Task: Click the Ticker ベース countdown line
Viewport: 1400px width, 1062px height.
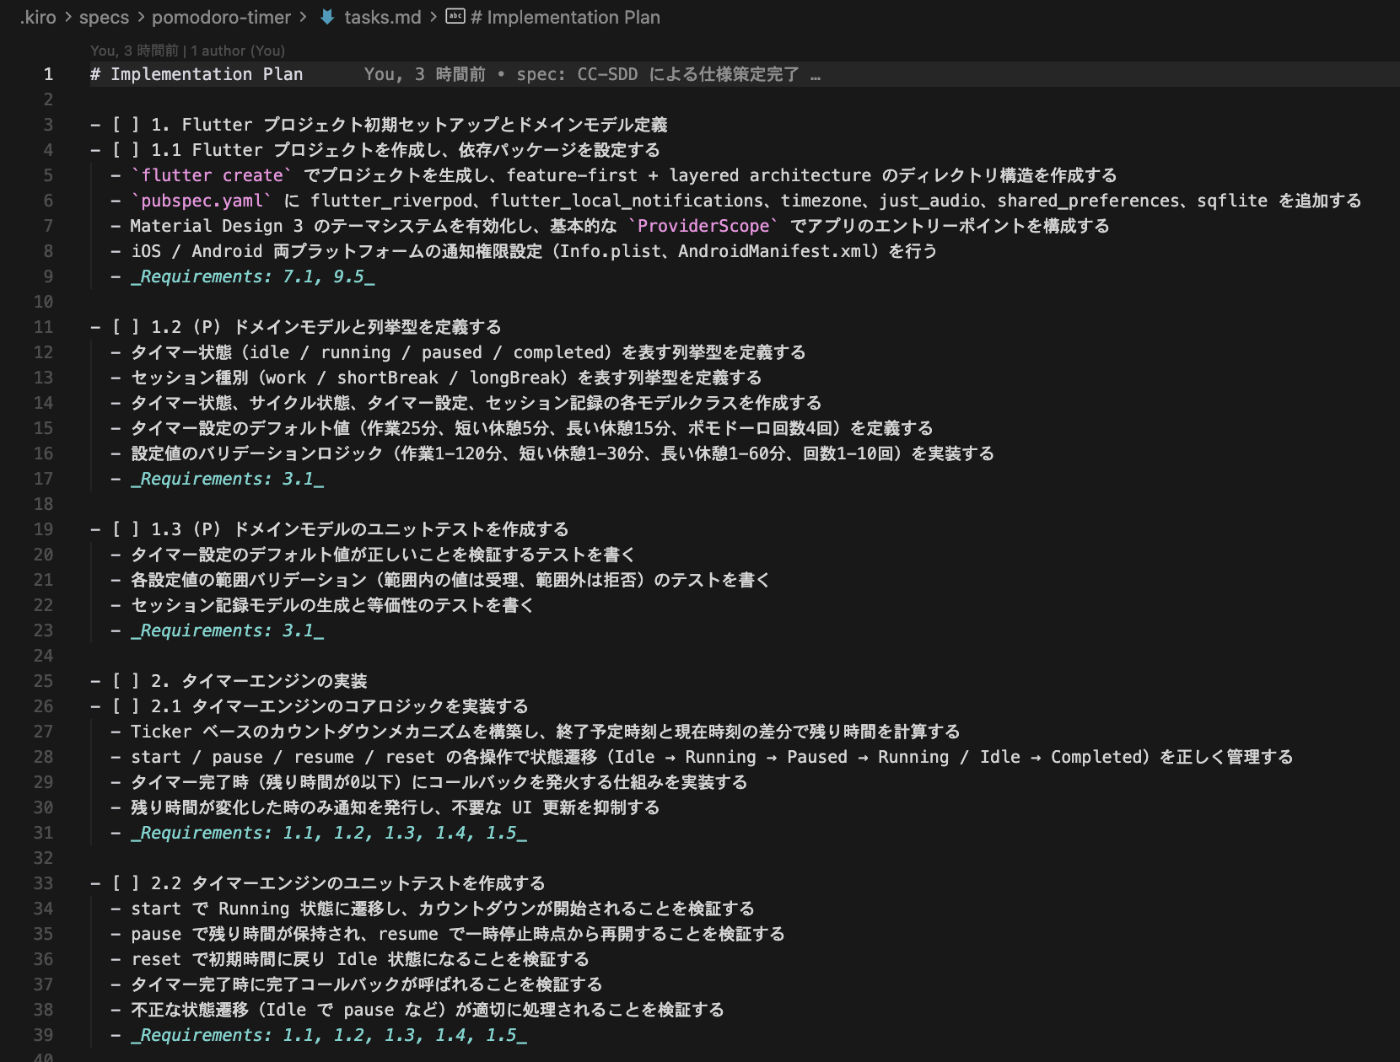Action: tap(535, 732)
